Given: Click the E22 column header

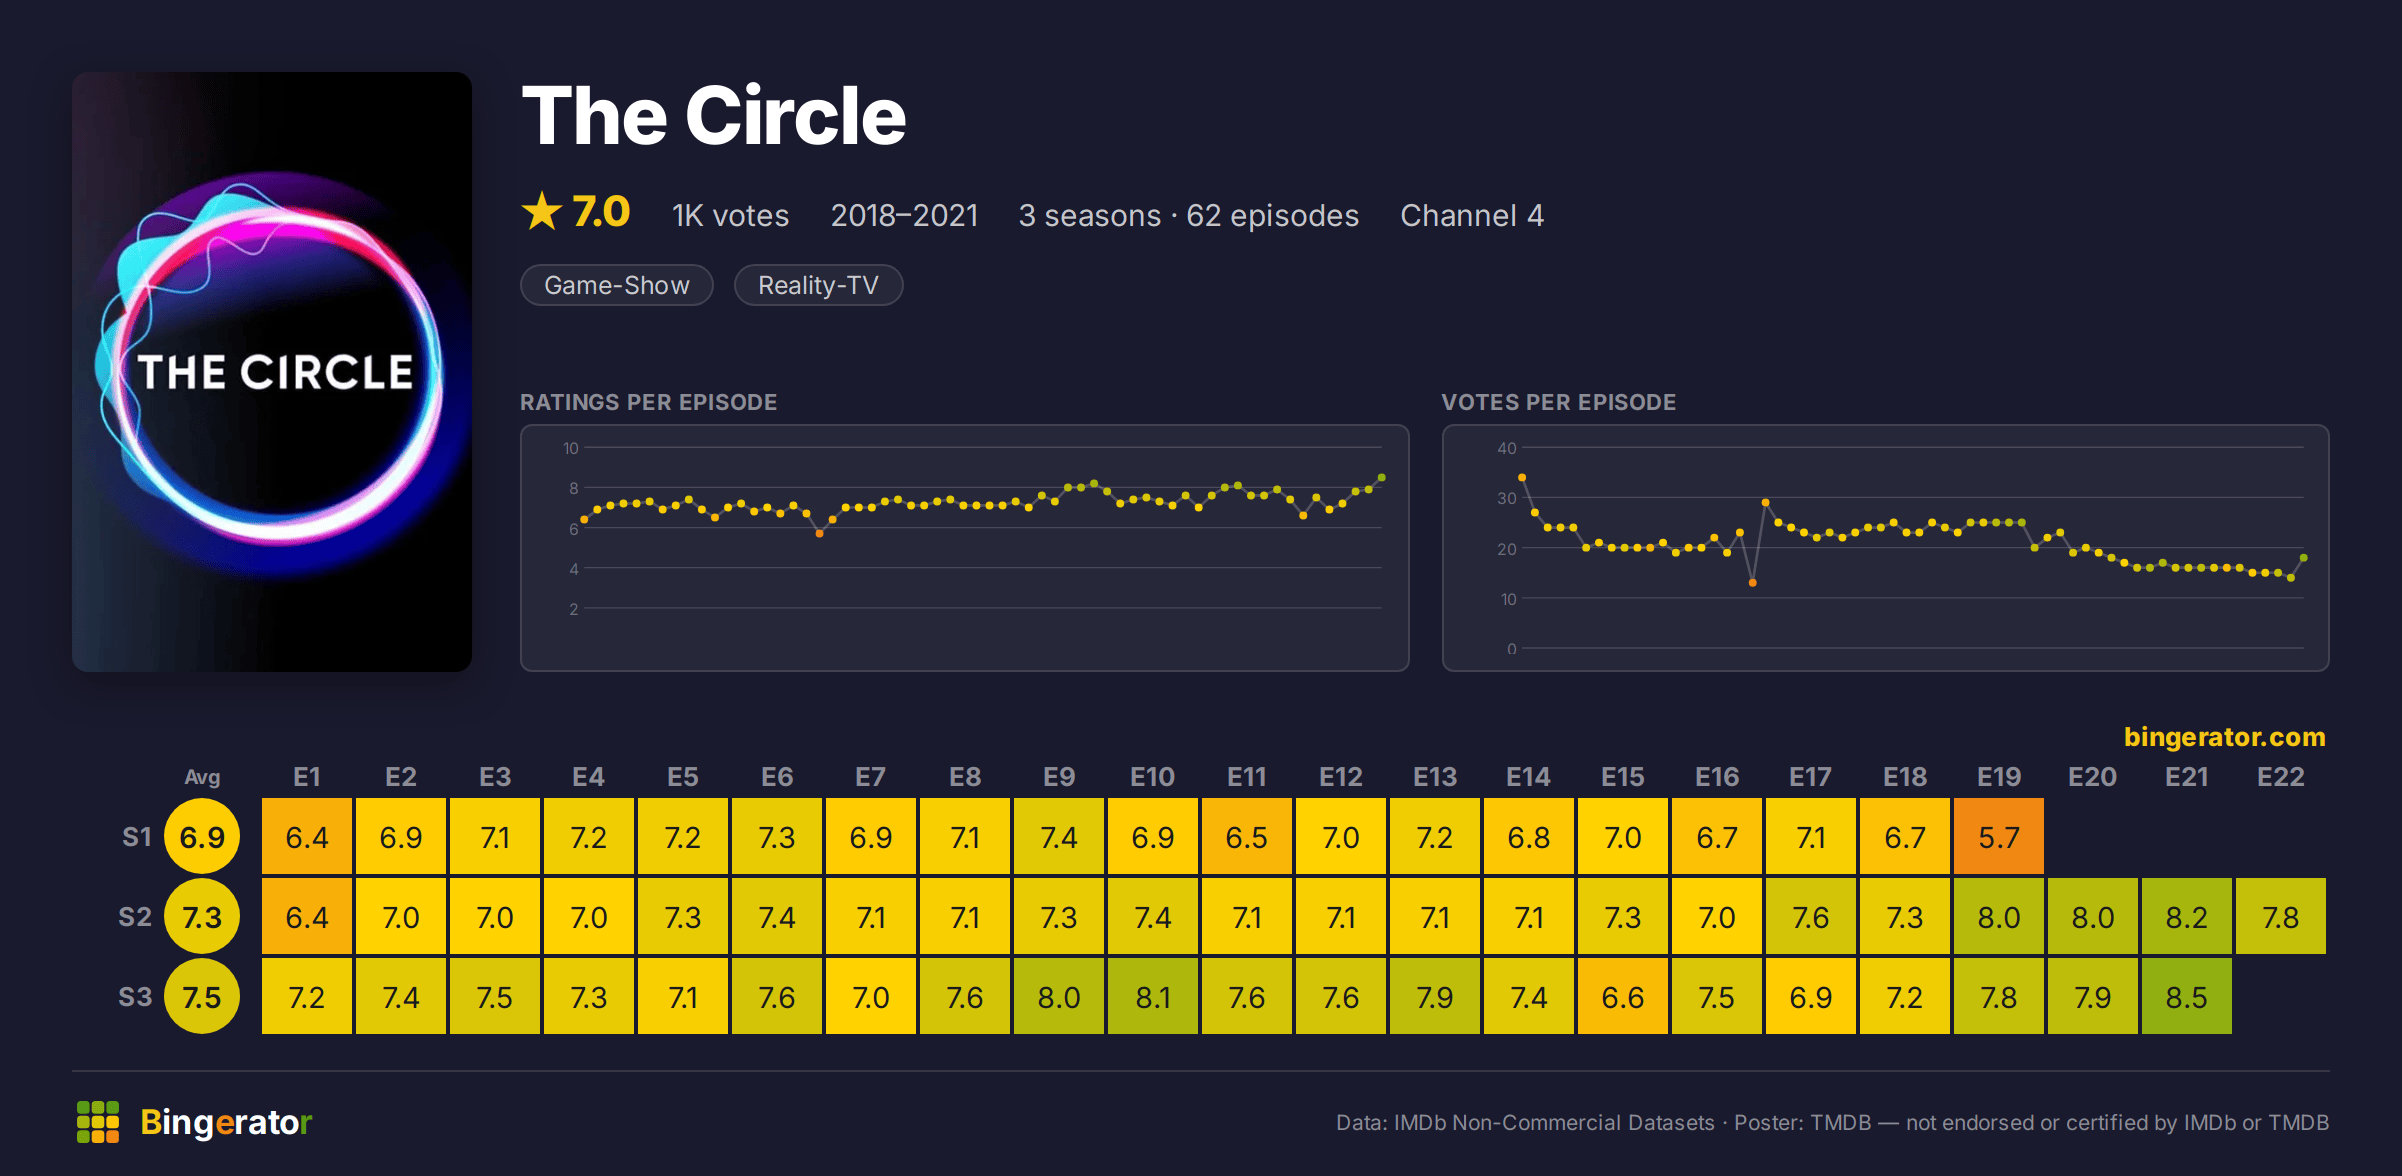Looking at the screenshot, I should 2281,777.
